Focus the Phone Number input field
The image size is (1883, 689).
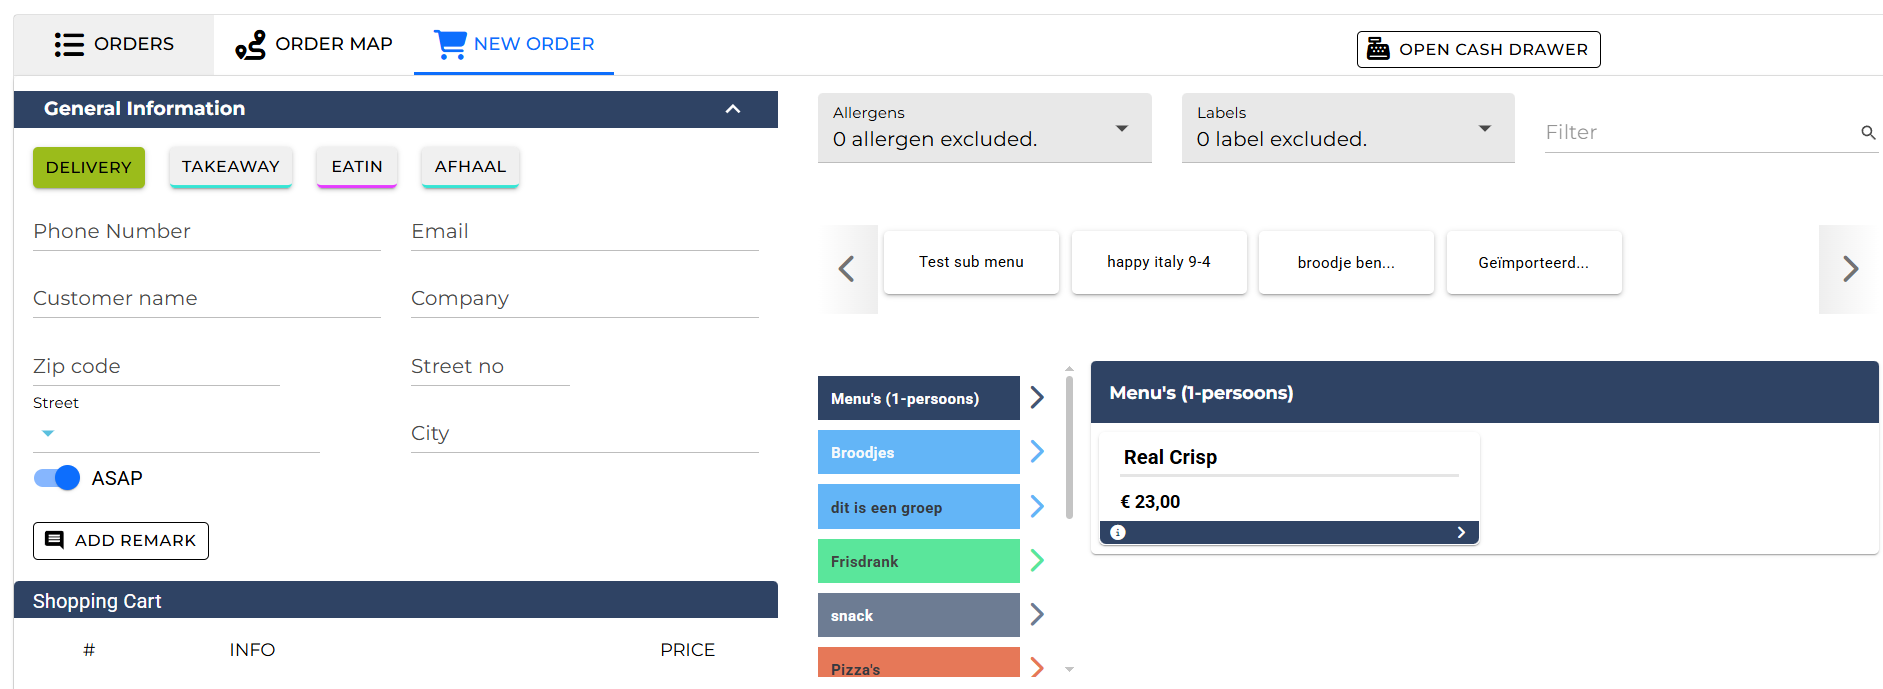(x=206, y=232)
